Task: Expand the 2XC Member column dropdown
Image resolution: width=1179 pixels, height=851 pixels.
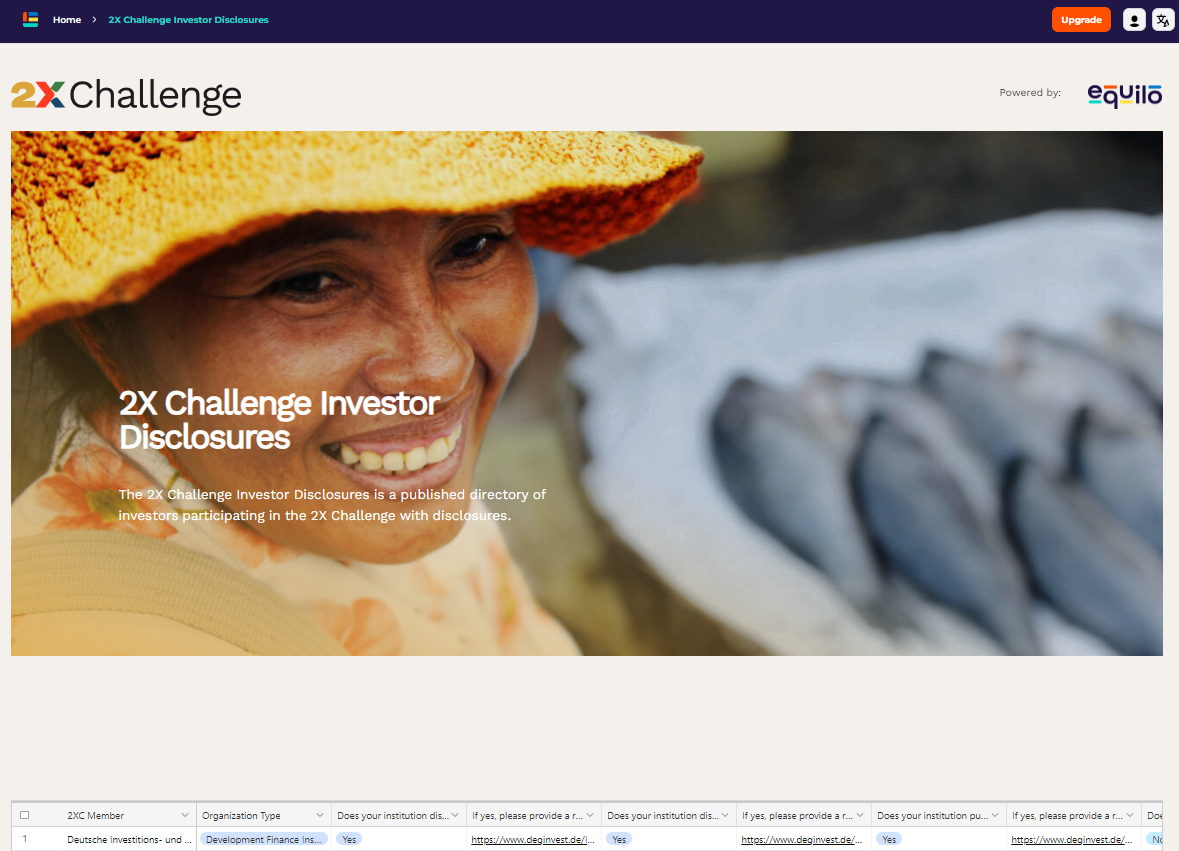Action: (x=185, y=815)
